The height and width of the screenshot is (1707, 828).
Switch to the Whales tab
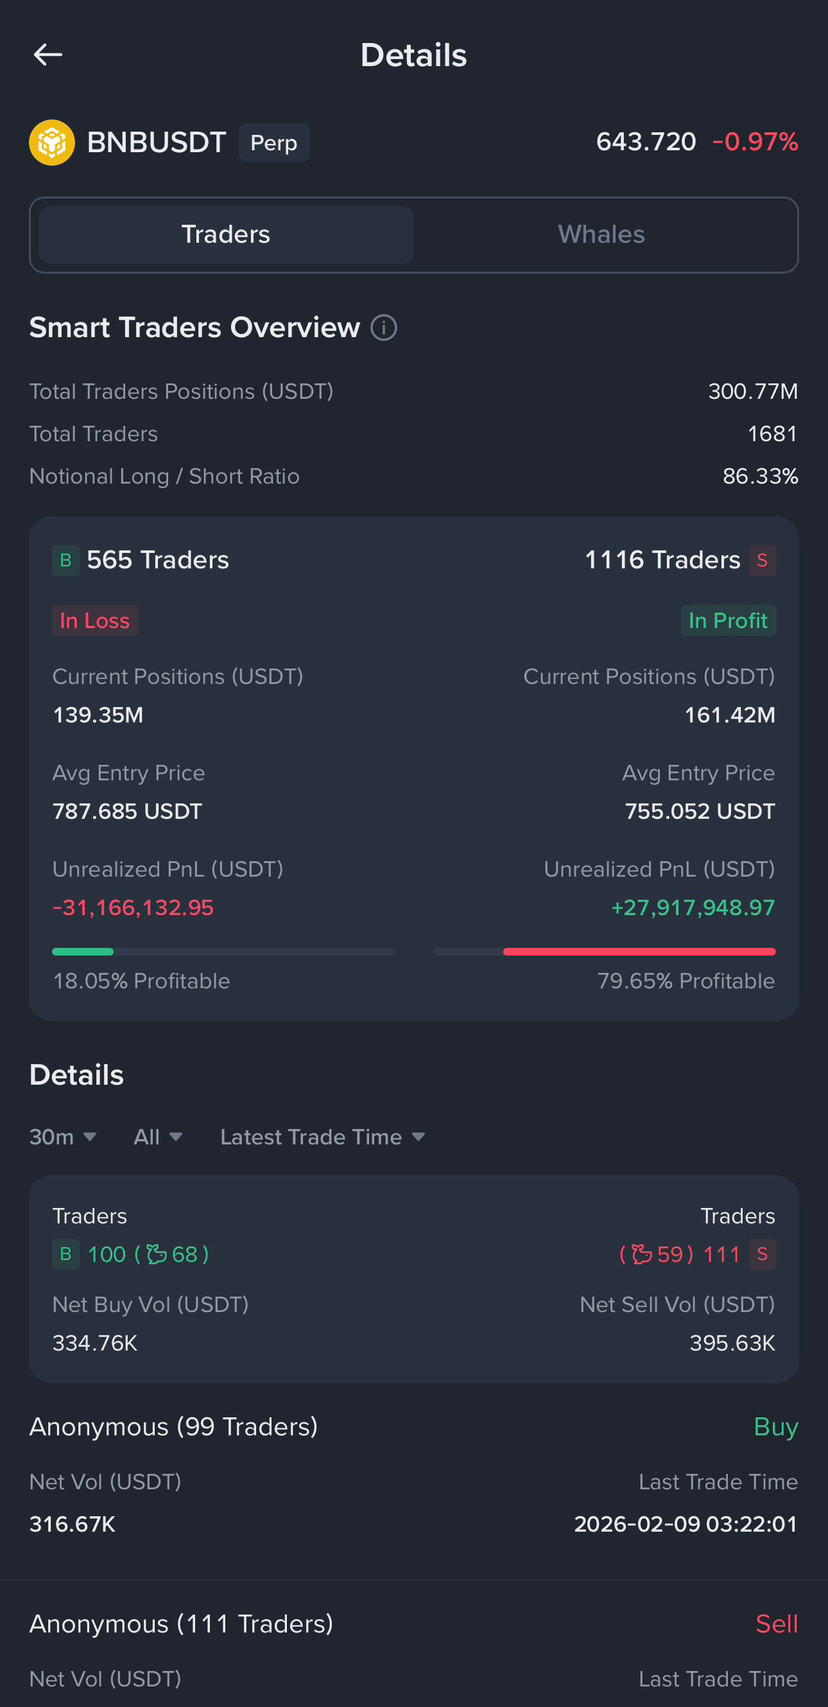[x=601, y=235]
